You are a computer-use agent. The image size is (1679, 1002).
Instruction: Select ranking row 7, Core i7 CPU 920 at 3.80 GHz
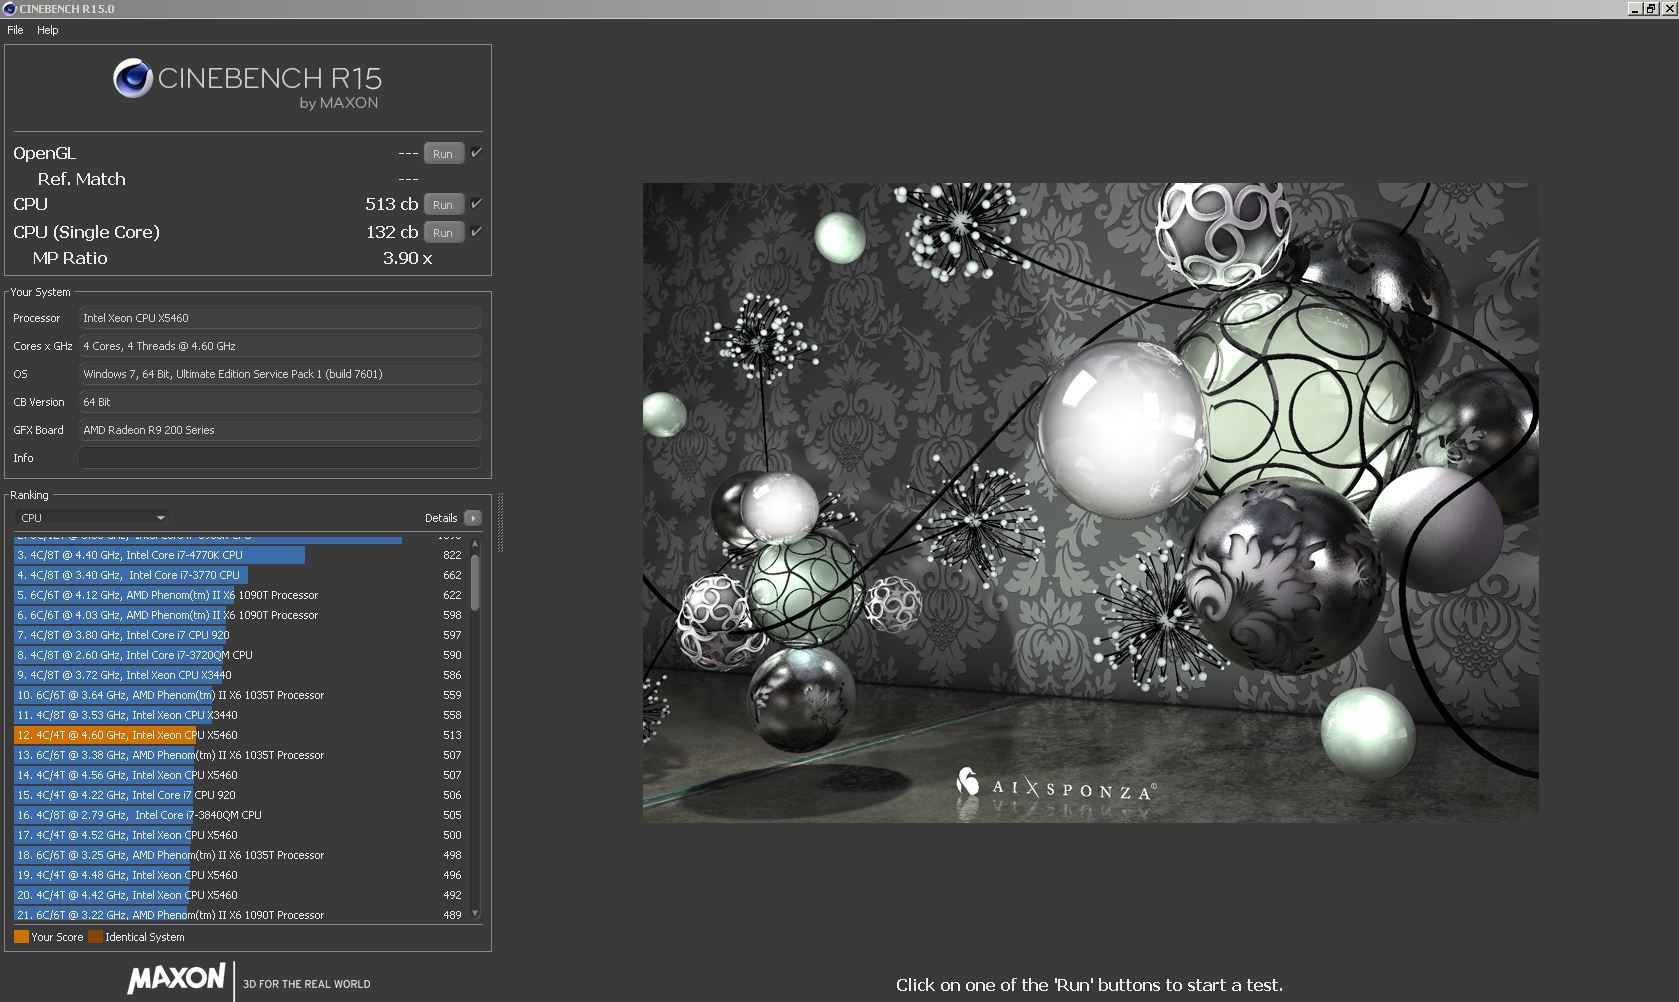point(240,635)
